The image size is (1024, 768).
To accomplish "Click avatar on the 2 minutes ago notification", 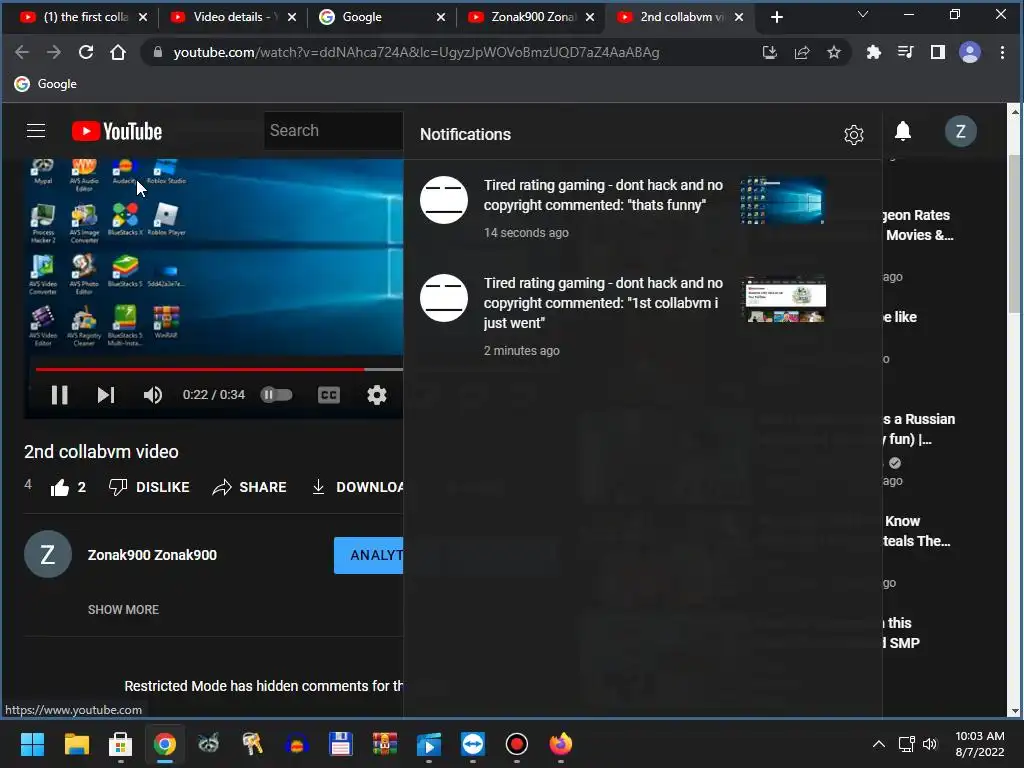I will coord(443,298).
